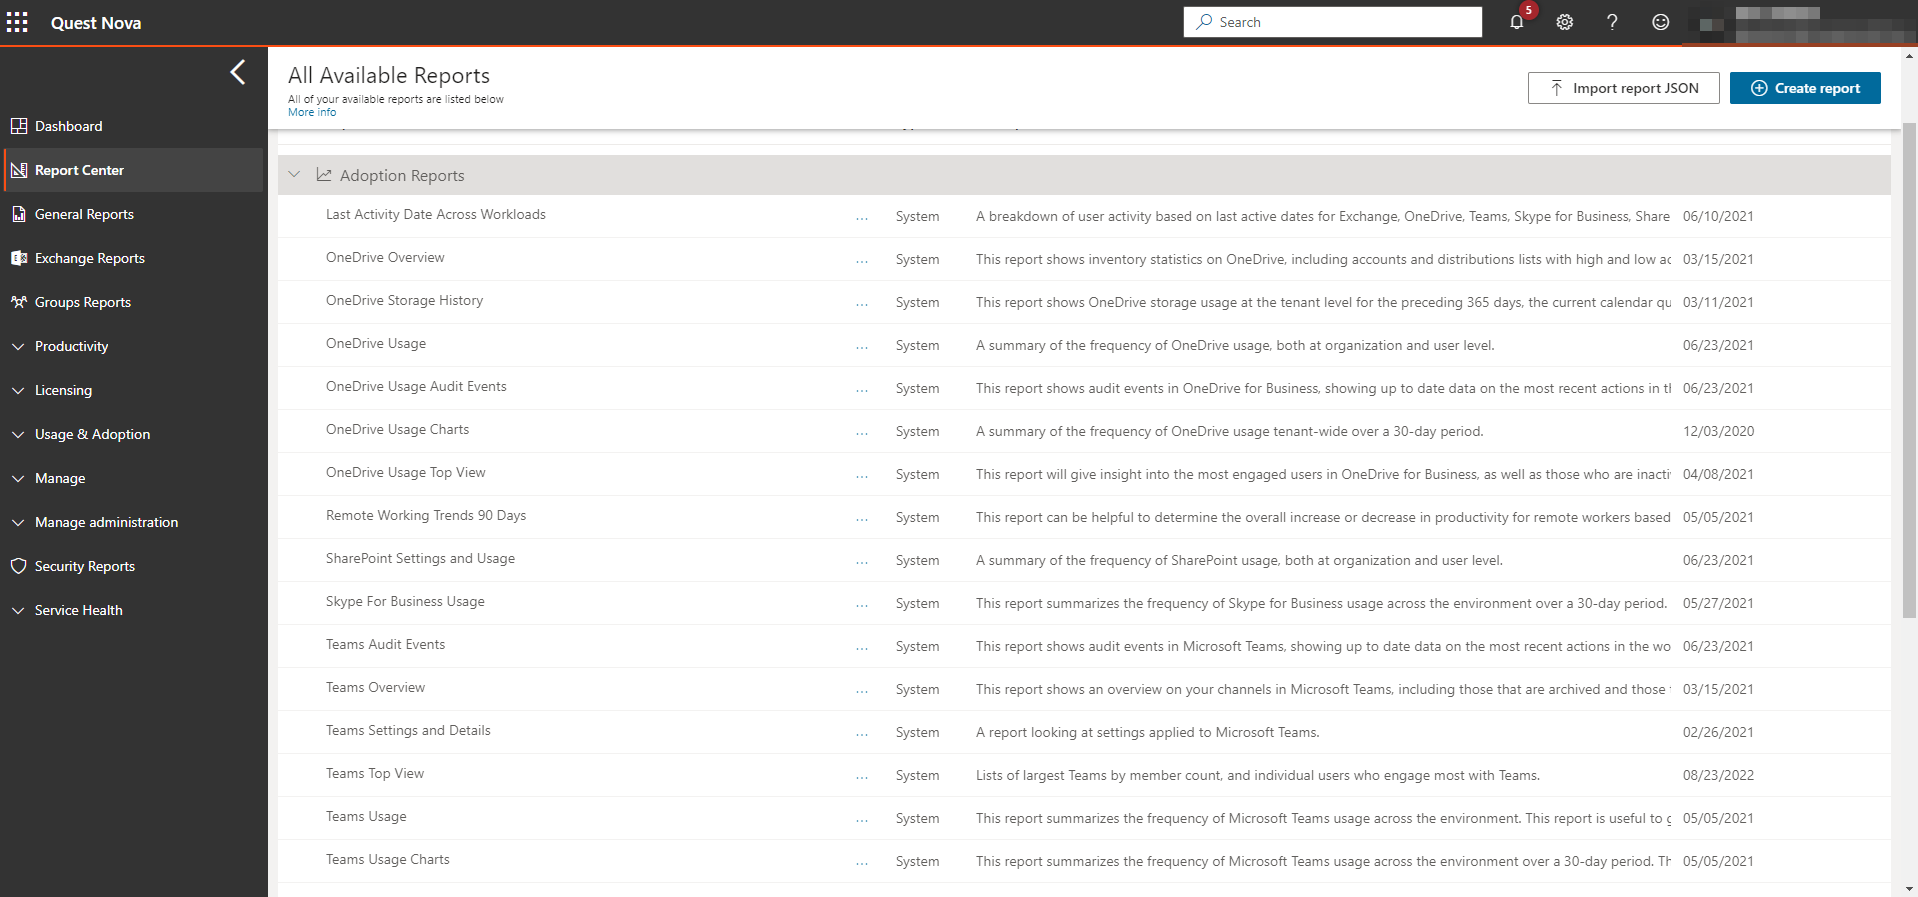Click the Create report button
This screenshot has height=897, width=1918.
pos(1804,88)
